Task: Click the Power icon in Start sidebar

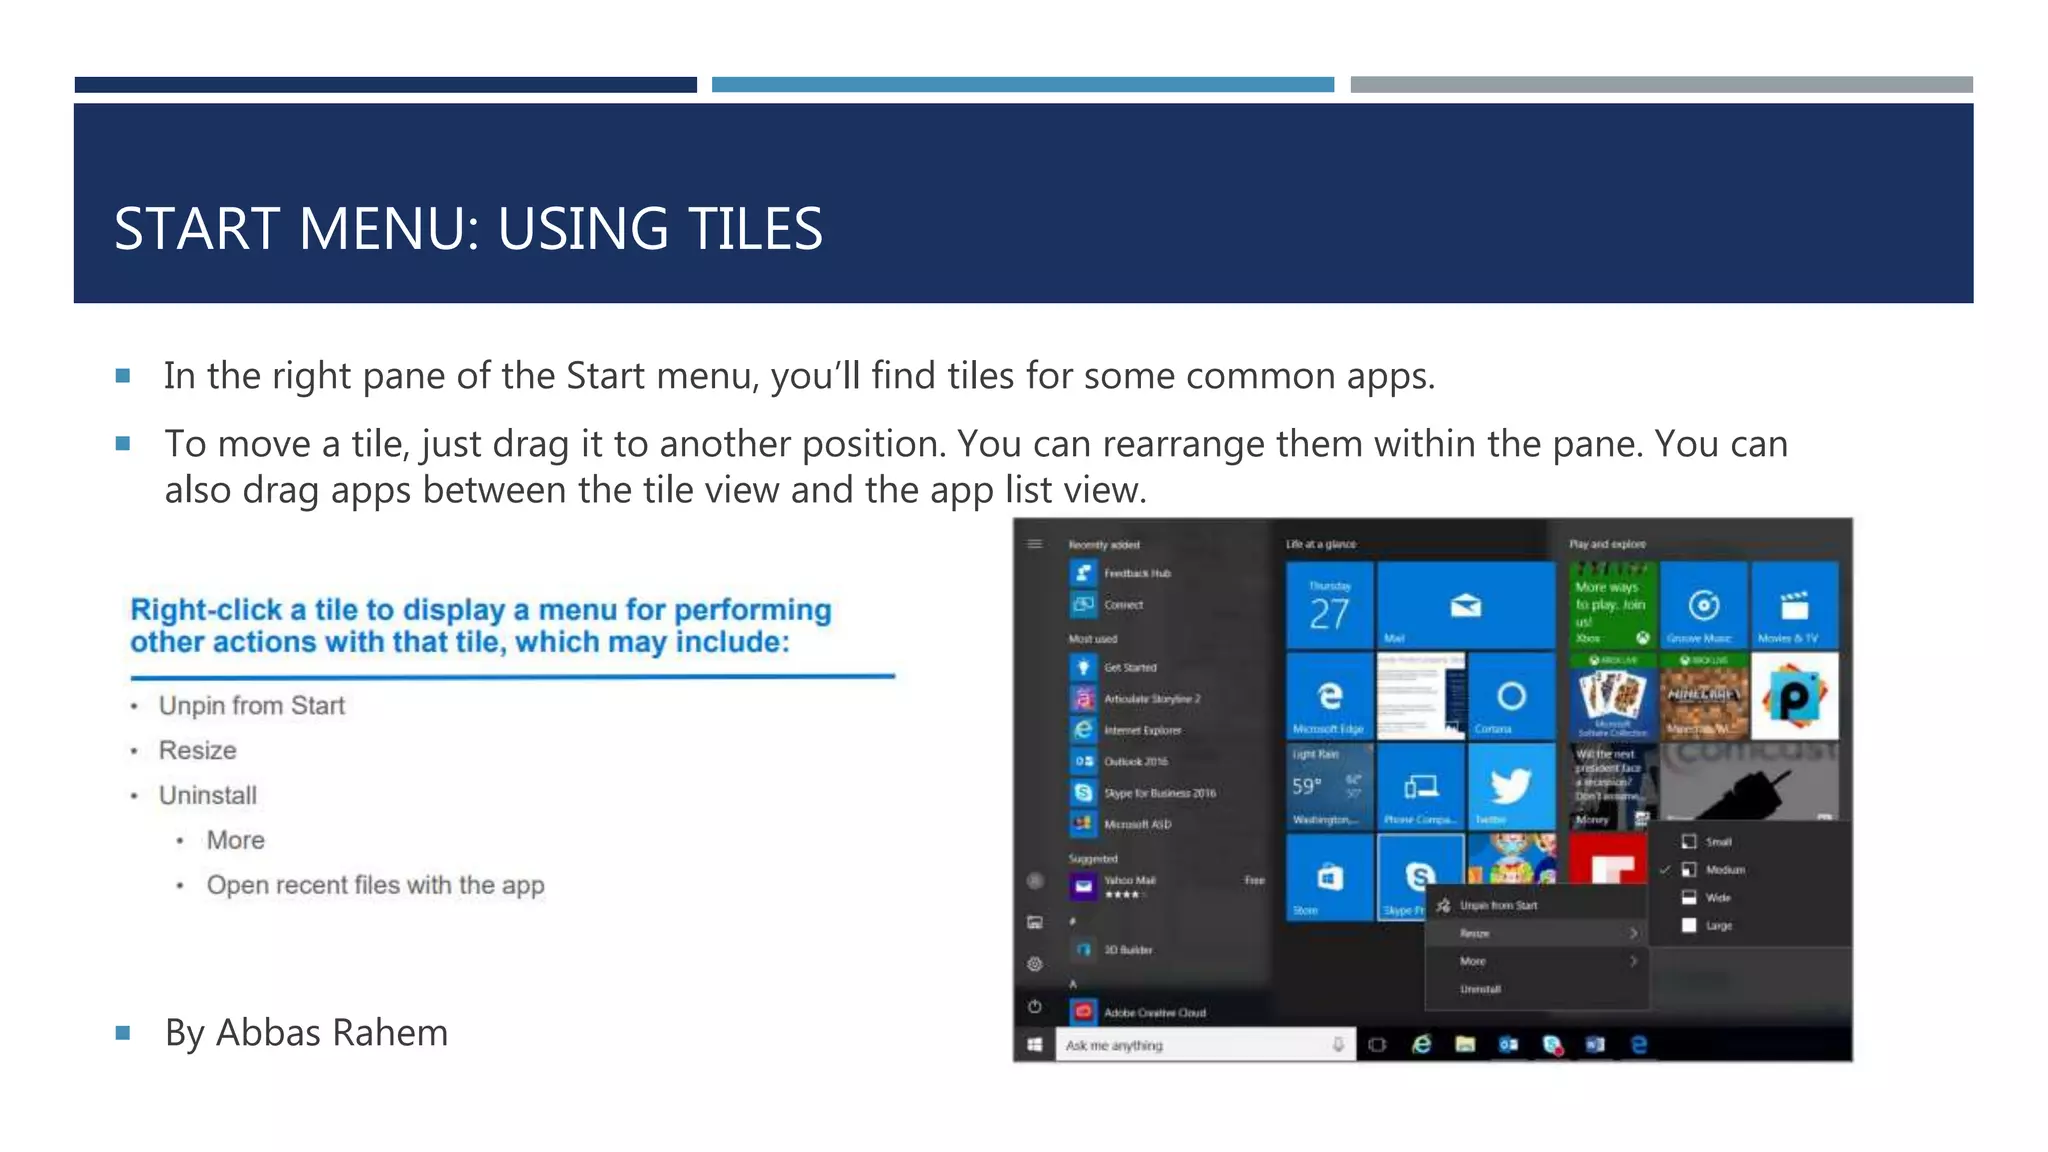Action: 1035,1006
